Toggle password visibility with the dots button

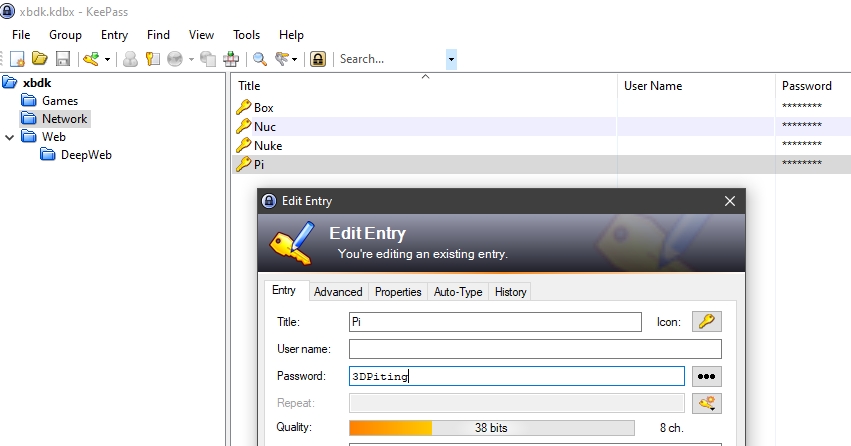[706, 377]
